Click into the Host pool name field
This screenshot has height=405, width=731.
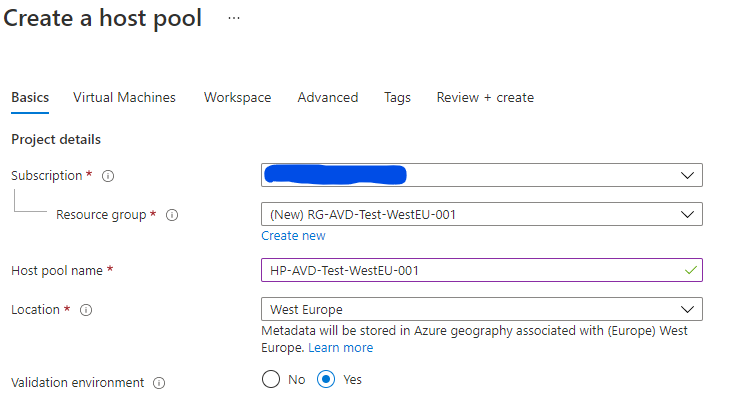pyautogui.click(x=482, y=270)
